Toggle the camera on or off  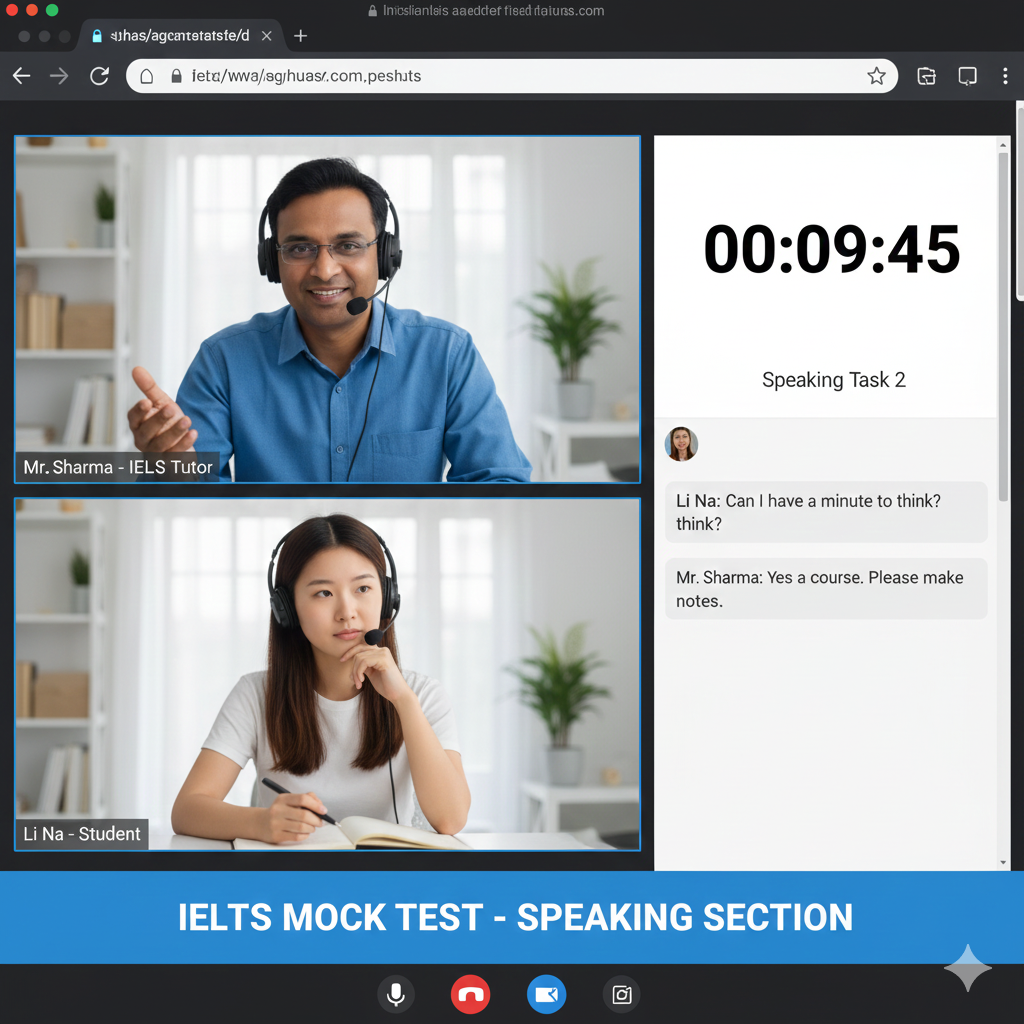tap(547, 994)
